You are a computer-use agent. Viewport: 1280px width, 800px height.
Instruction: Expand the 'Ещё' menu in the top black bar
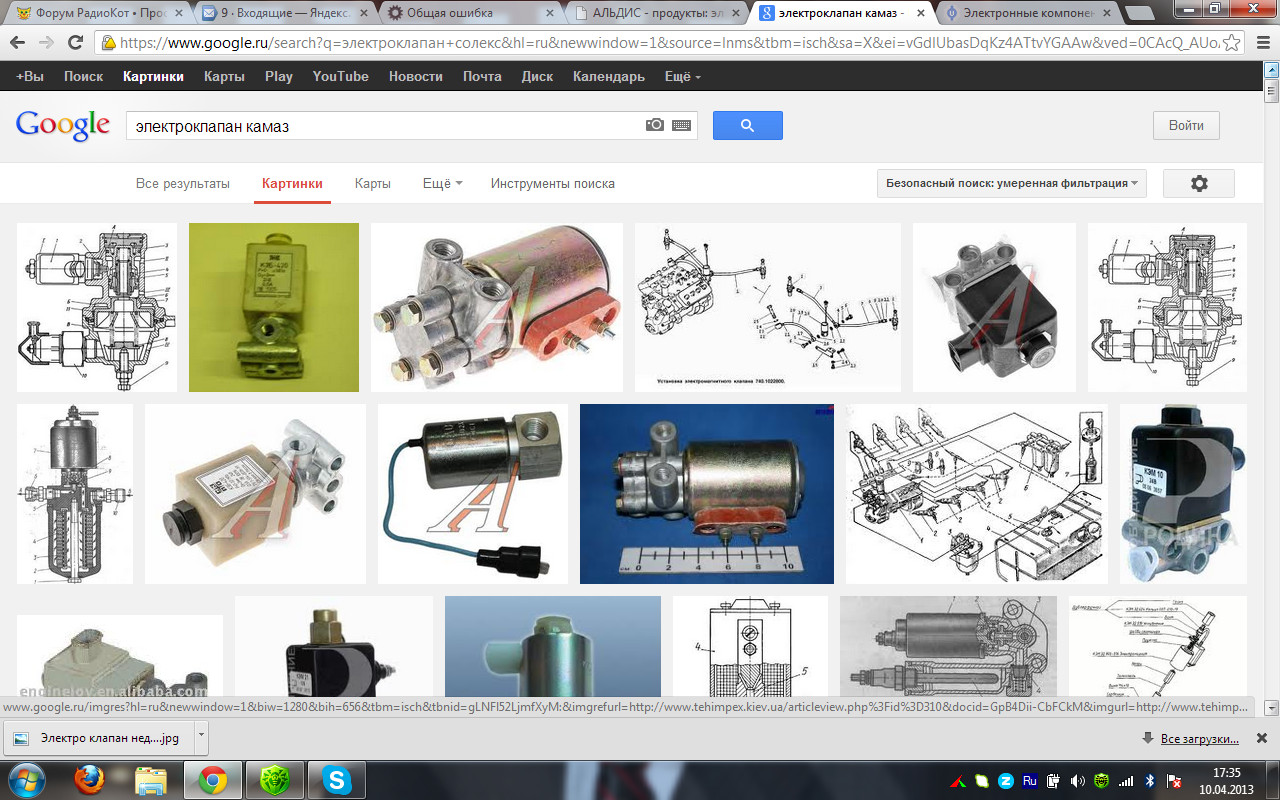pos(682,77)
